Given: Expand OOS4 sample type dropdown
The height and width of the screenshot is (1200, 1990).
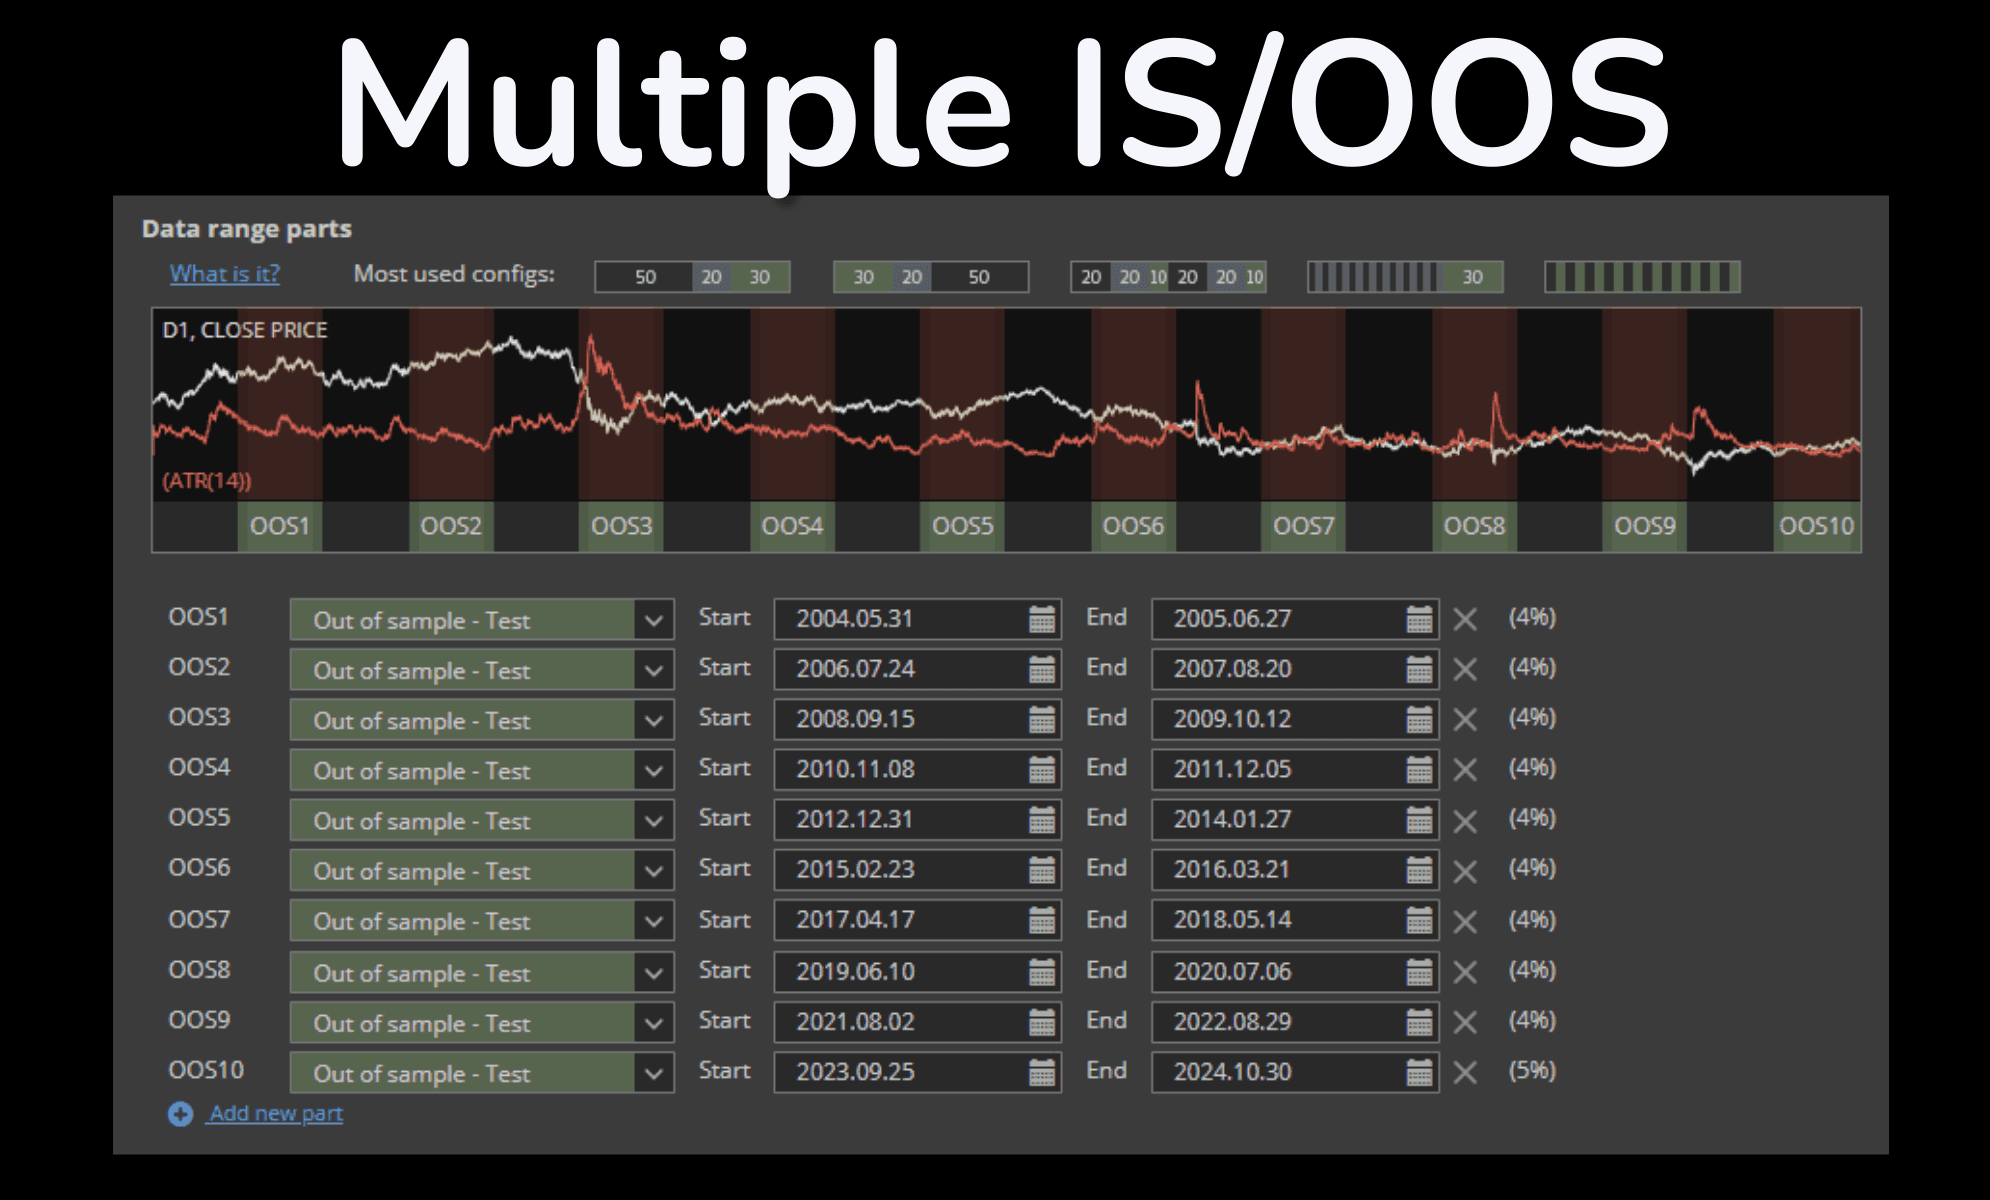Looking at the screenshot, I should 653,770.
